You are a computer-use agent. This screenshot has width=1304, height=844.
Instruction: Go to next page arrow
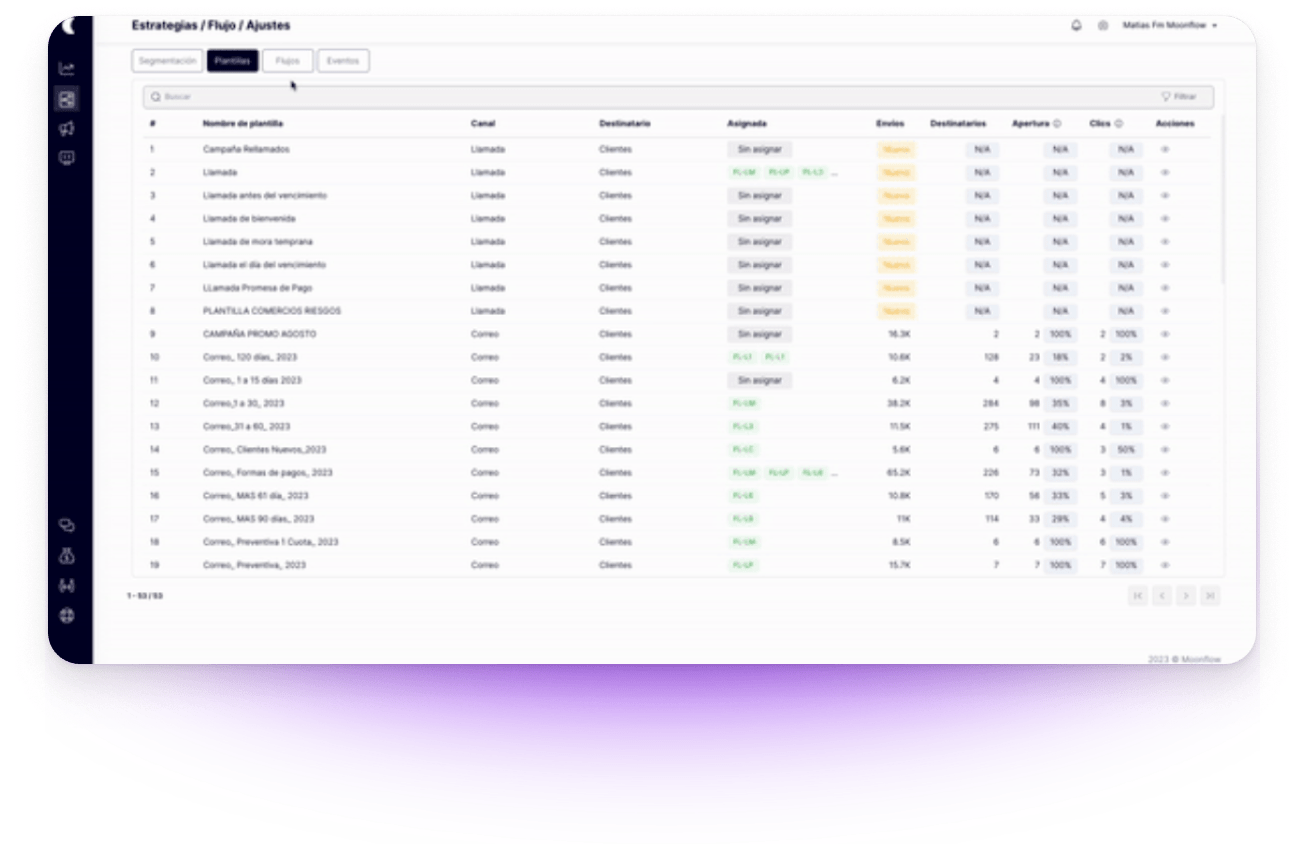(1186, 596)
